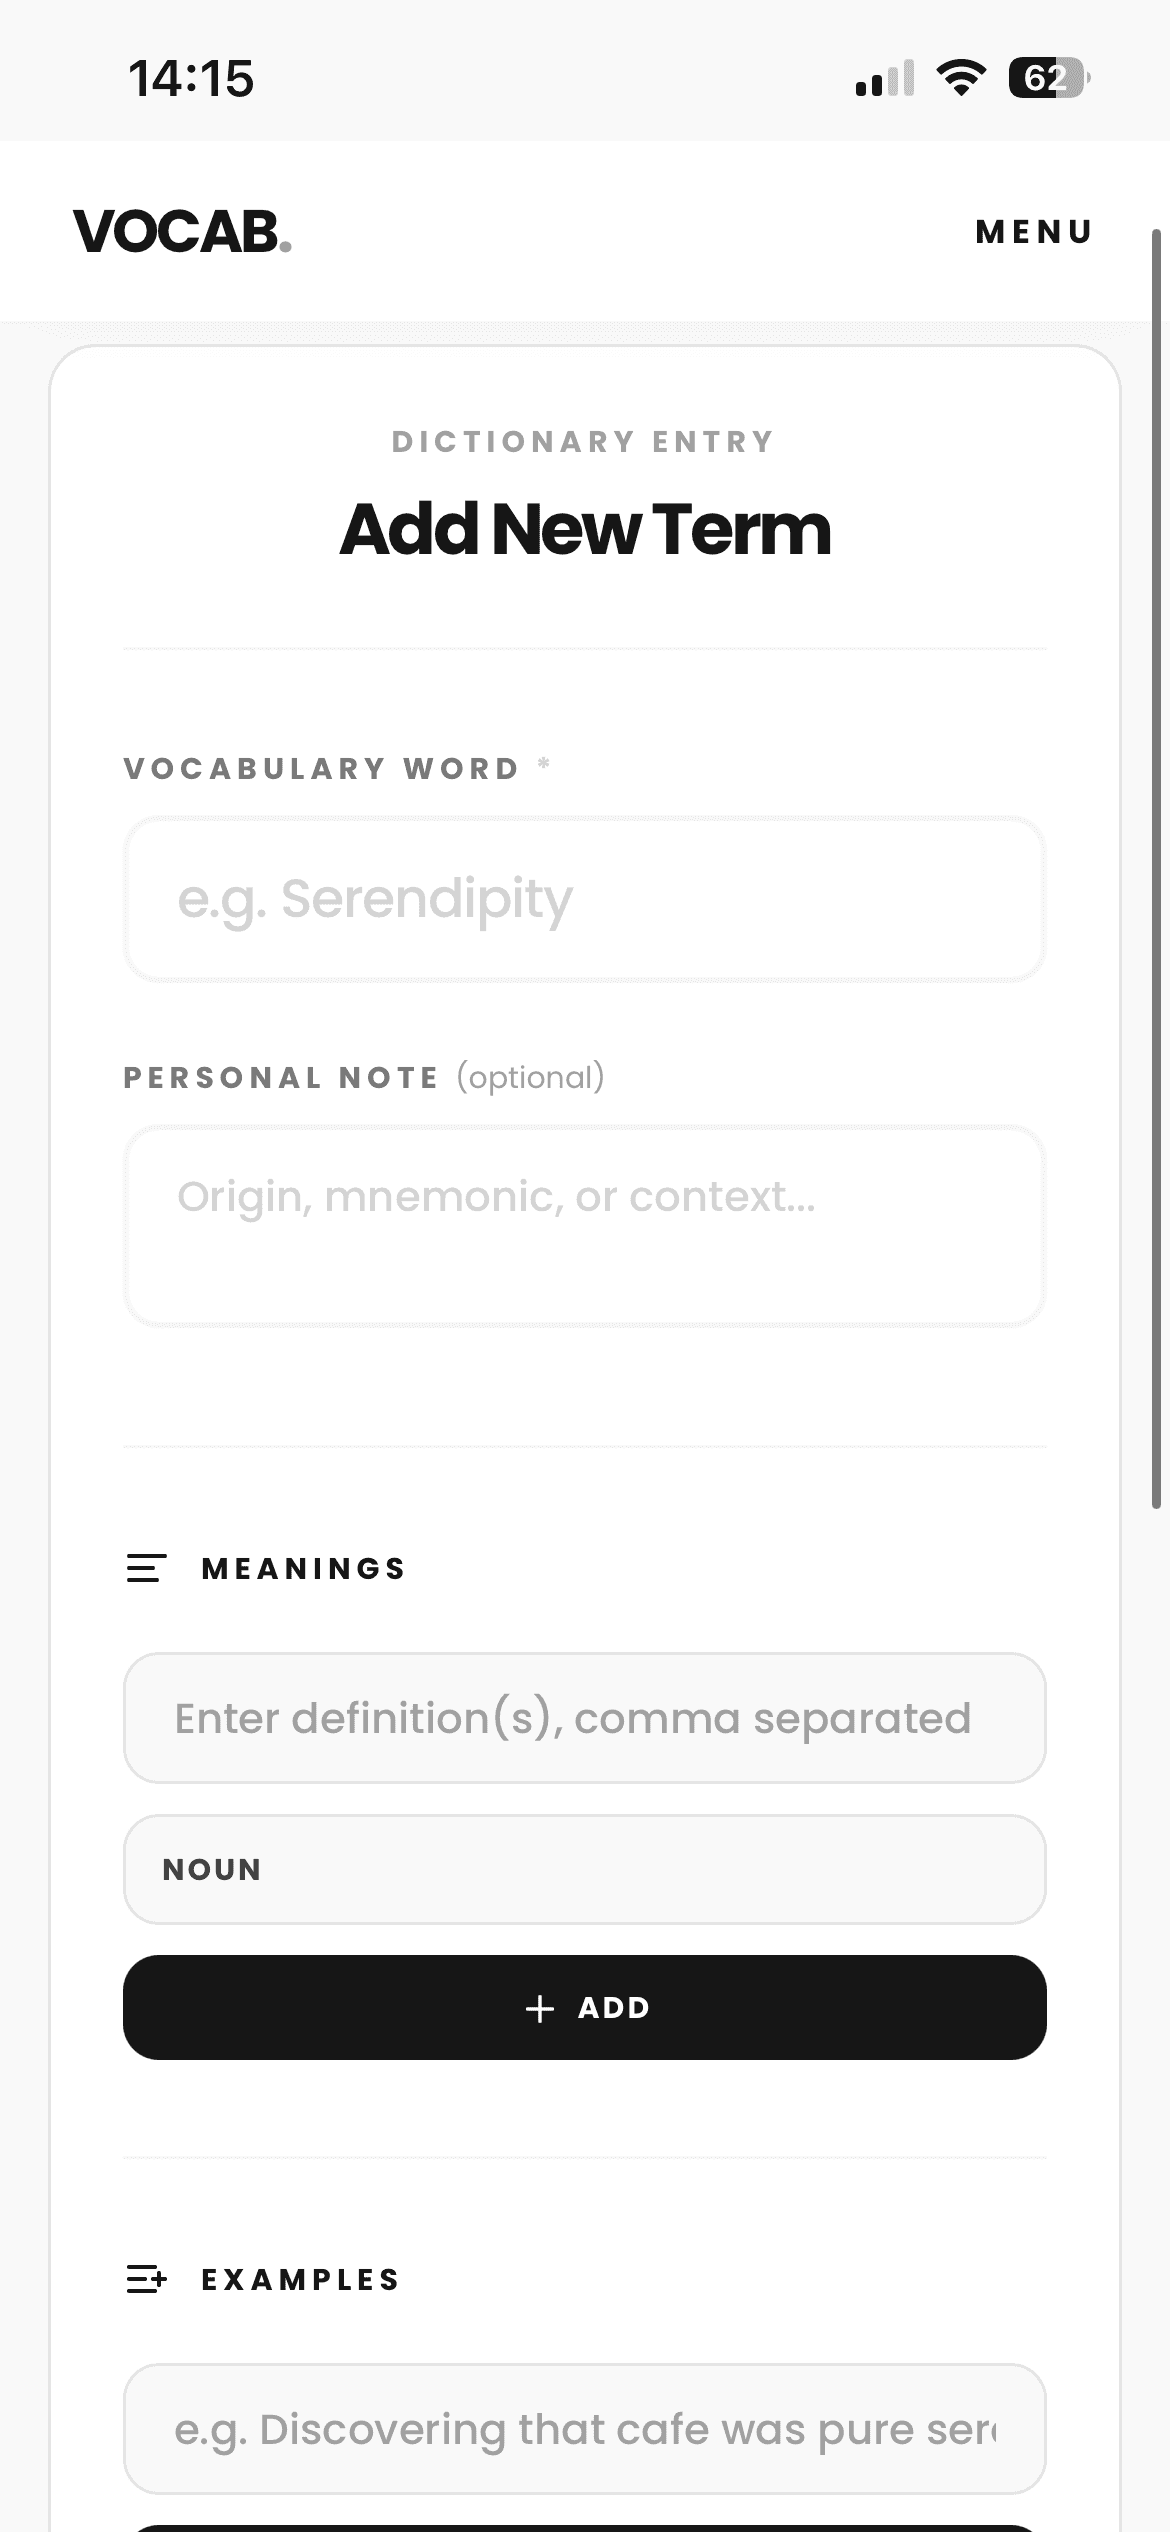Click the Examples add-list icon
1170x2532 pixels.
146,2279
